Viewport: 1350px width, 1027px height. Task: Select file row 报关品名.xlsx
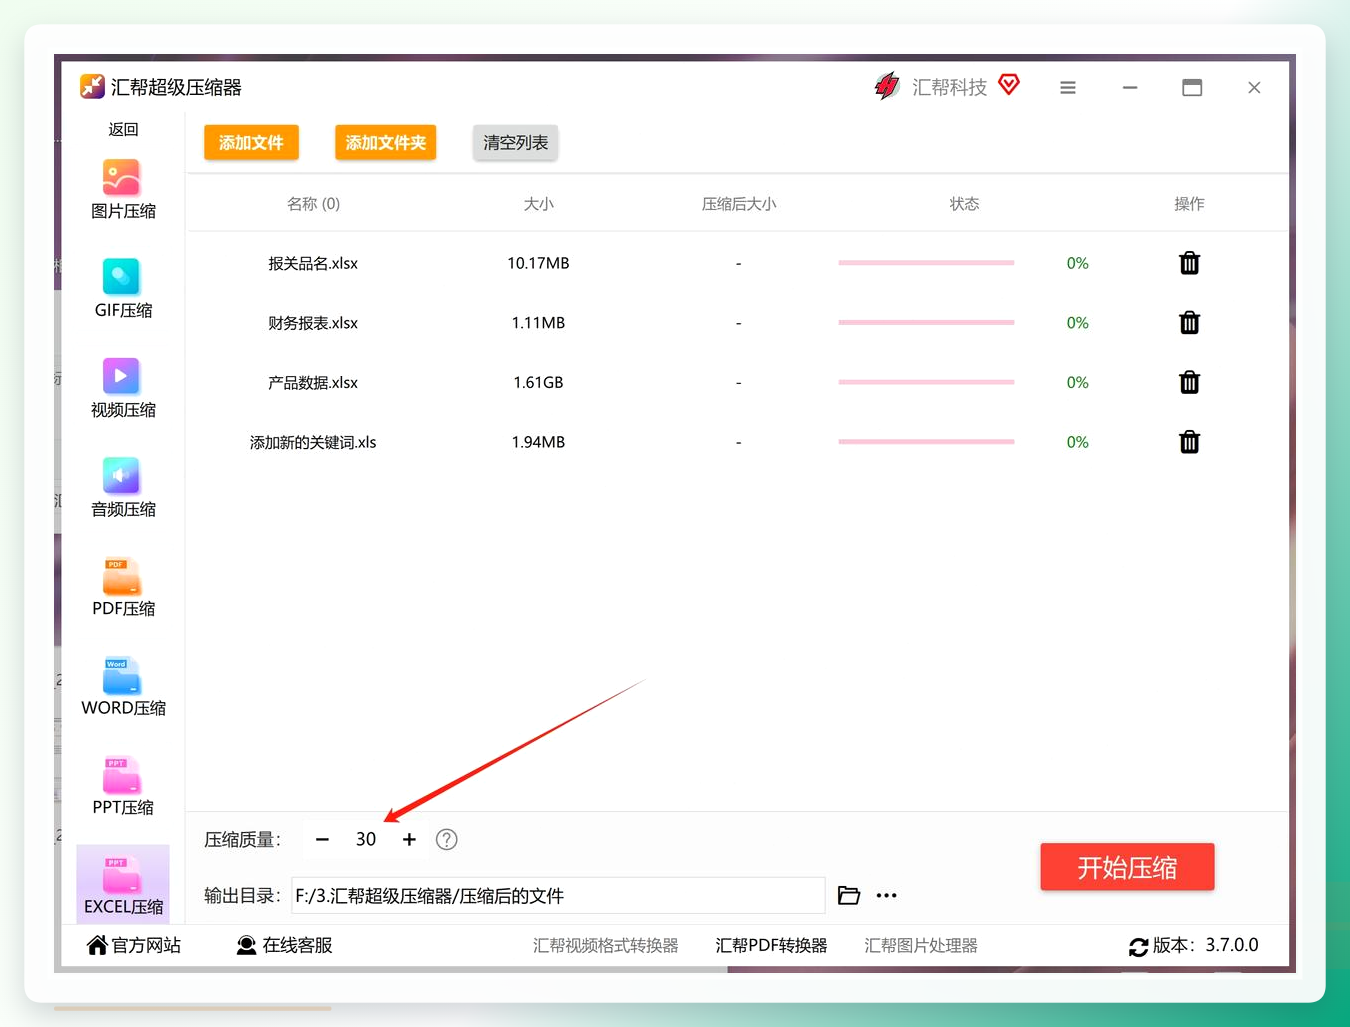(x=737, y=263)
